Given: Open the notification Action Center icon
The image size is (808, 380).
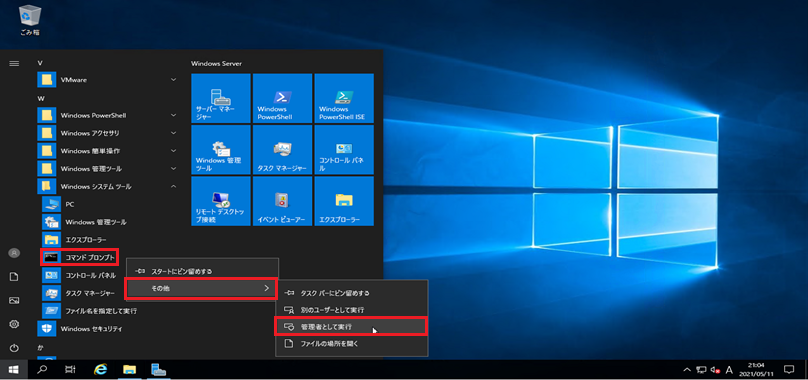Looking at the screenshot, I should tap(788, 369).
